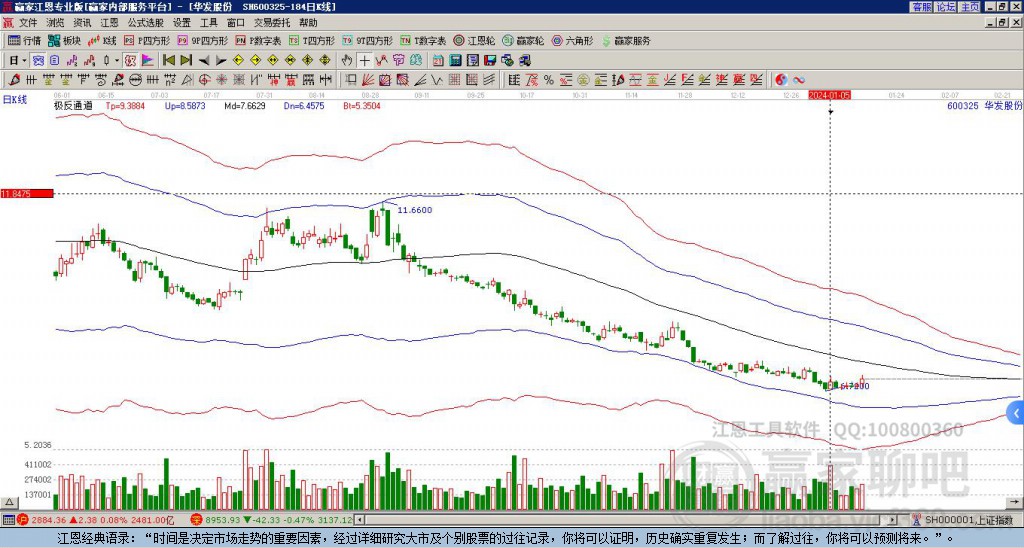The image size is (1024, 548).
Task: Click the Bt=5.3504 indicator value
Action: (362, 105)
